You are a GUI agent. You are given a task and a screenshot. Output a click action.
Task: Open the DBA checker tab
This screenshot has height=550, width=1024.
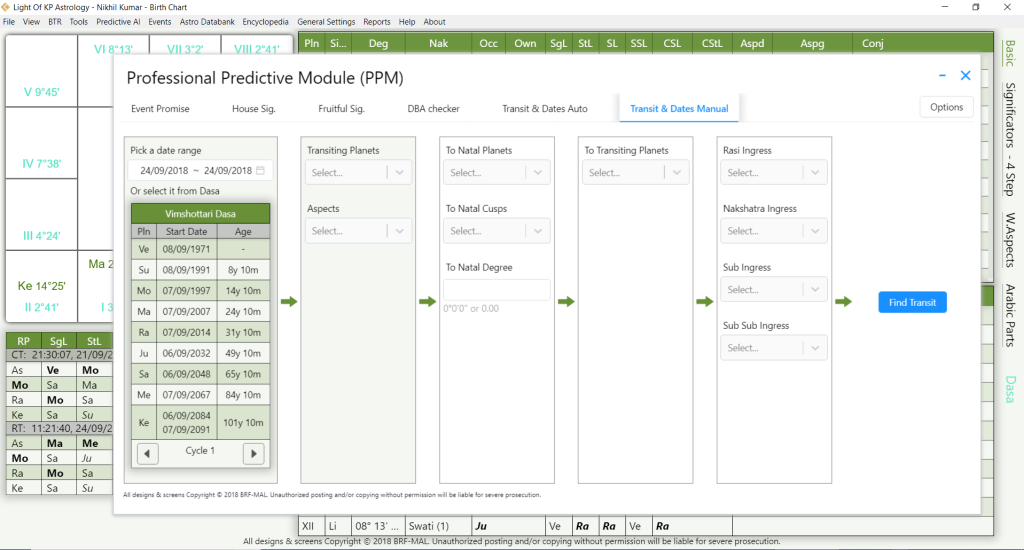click(433, 108)
